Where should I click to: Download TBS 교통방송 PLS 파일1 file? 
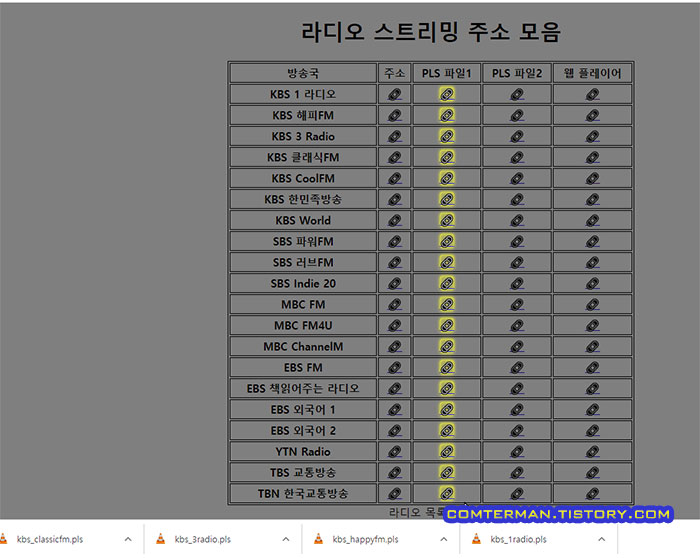[x=447, y=473]
